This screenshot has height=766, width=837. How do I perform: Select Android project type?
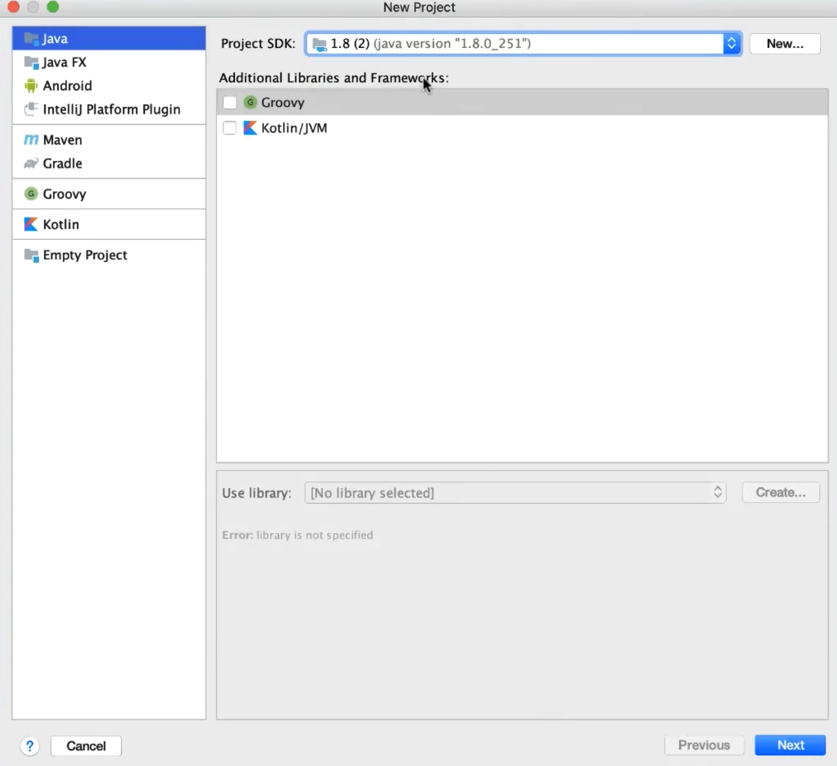[x=109, y=85]
